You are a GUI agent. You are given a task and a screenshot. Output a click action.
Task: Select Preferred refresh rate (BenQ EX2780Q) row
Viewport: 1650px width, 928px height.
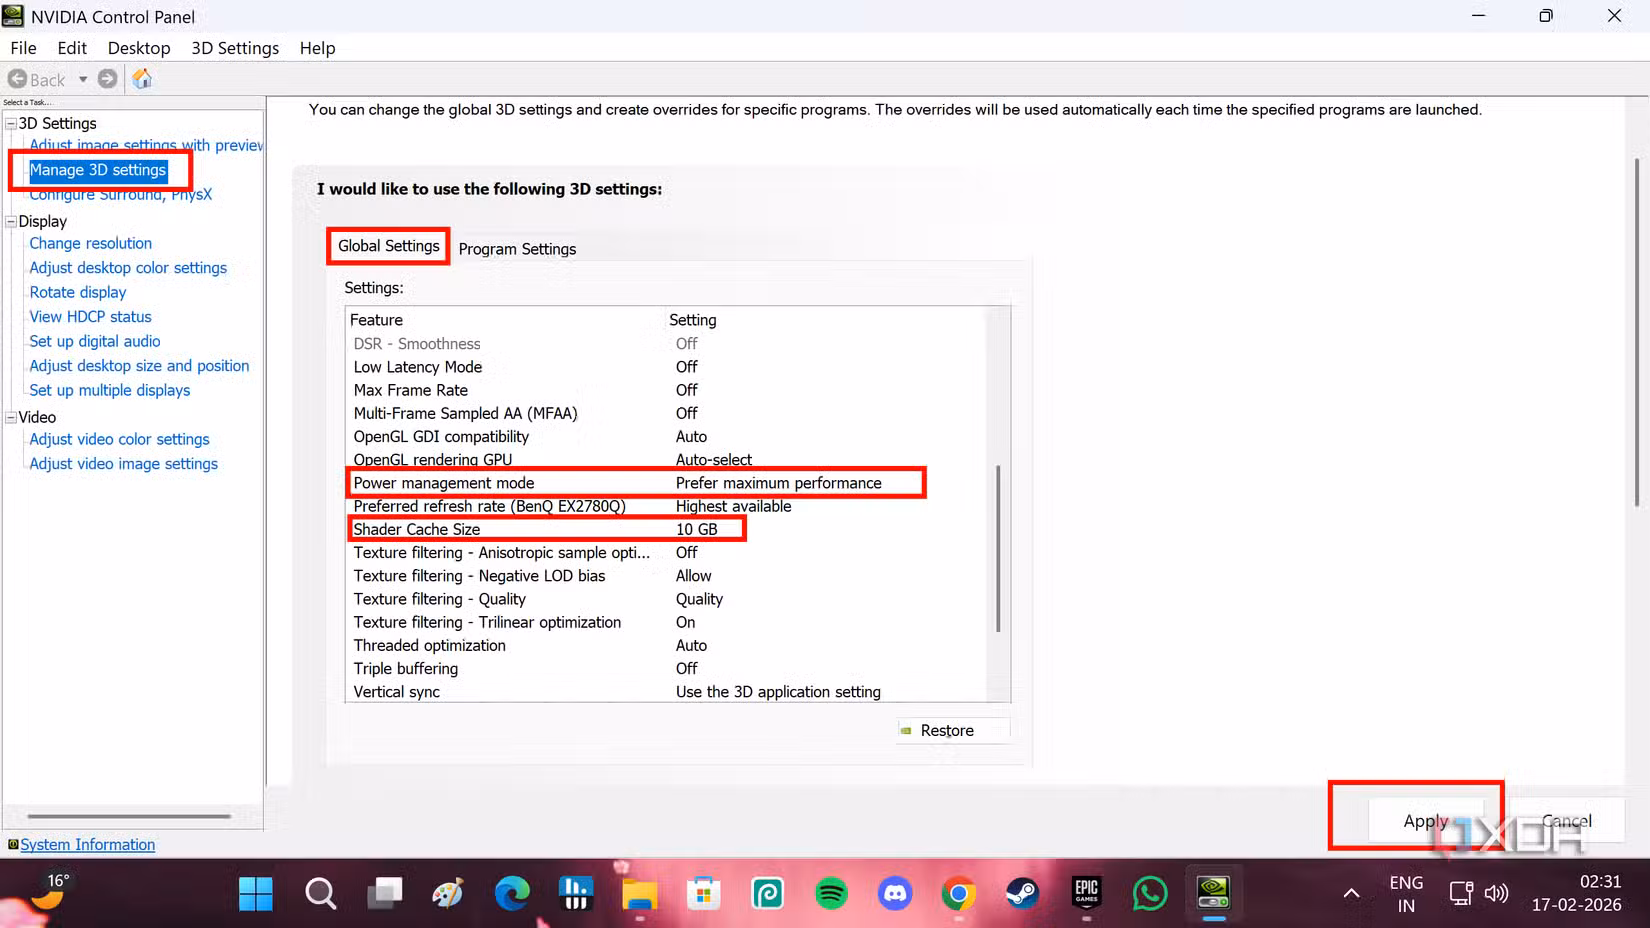665,506
